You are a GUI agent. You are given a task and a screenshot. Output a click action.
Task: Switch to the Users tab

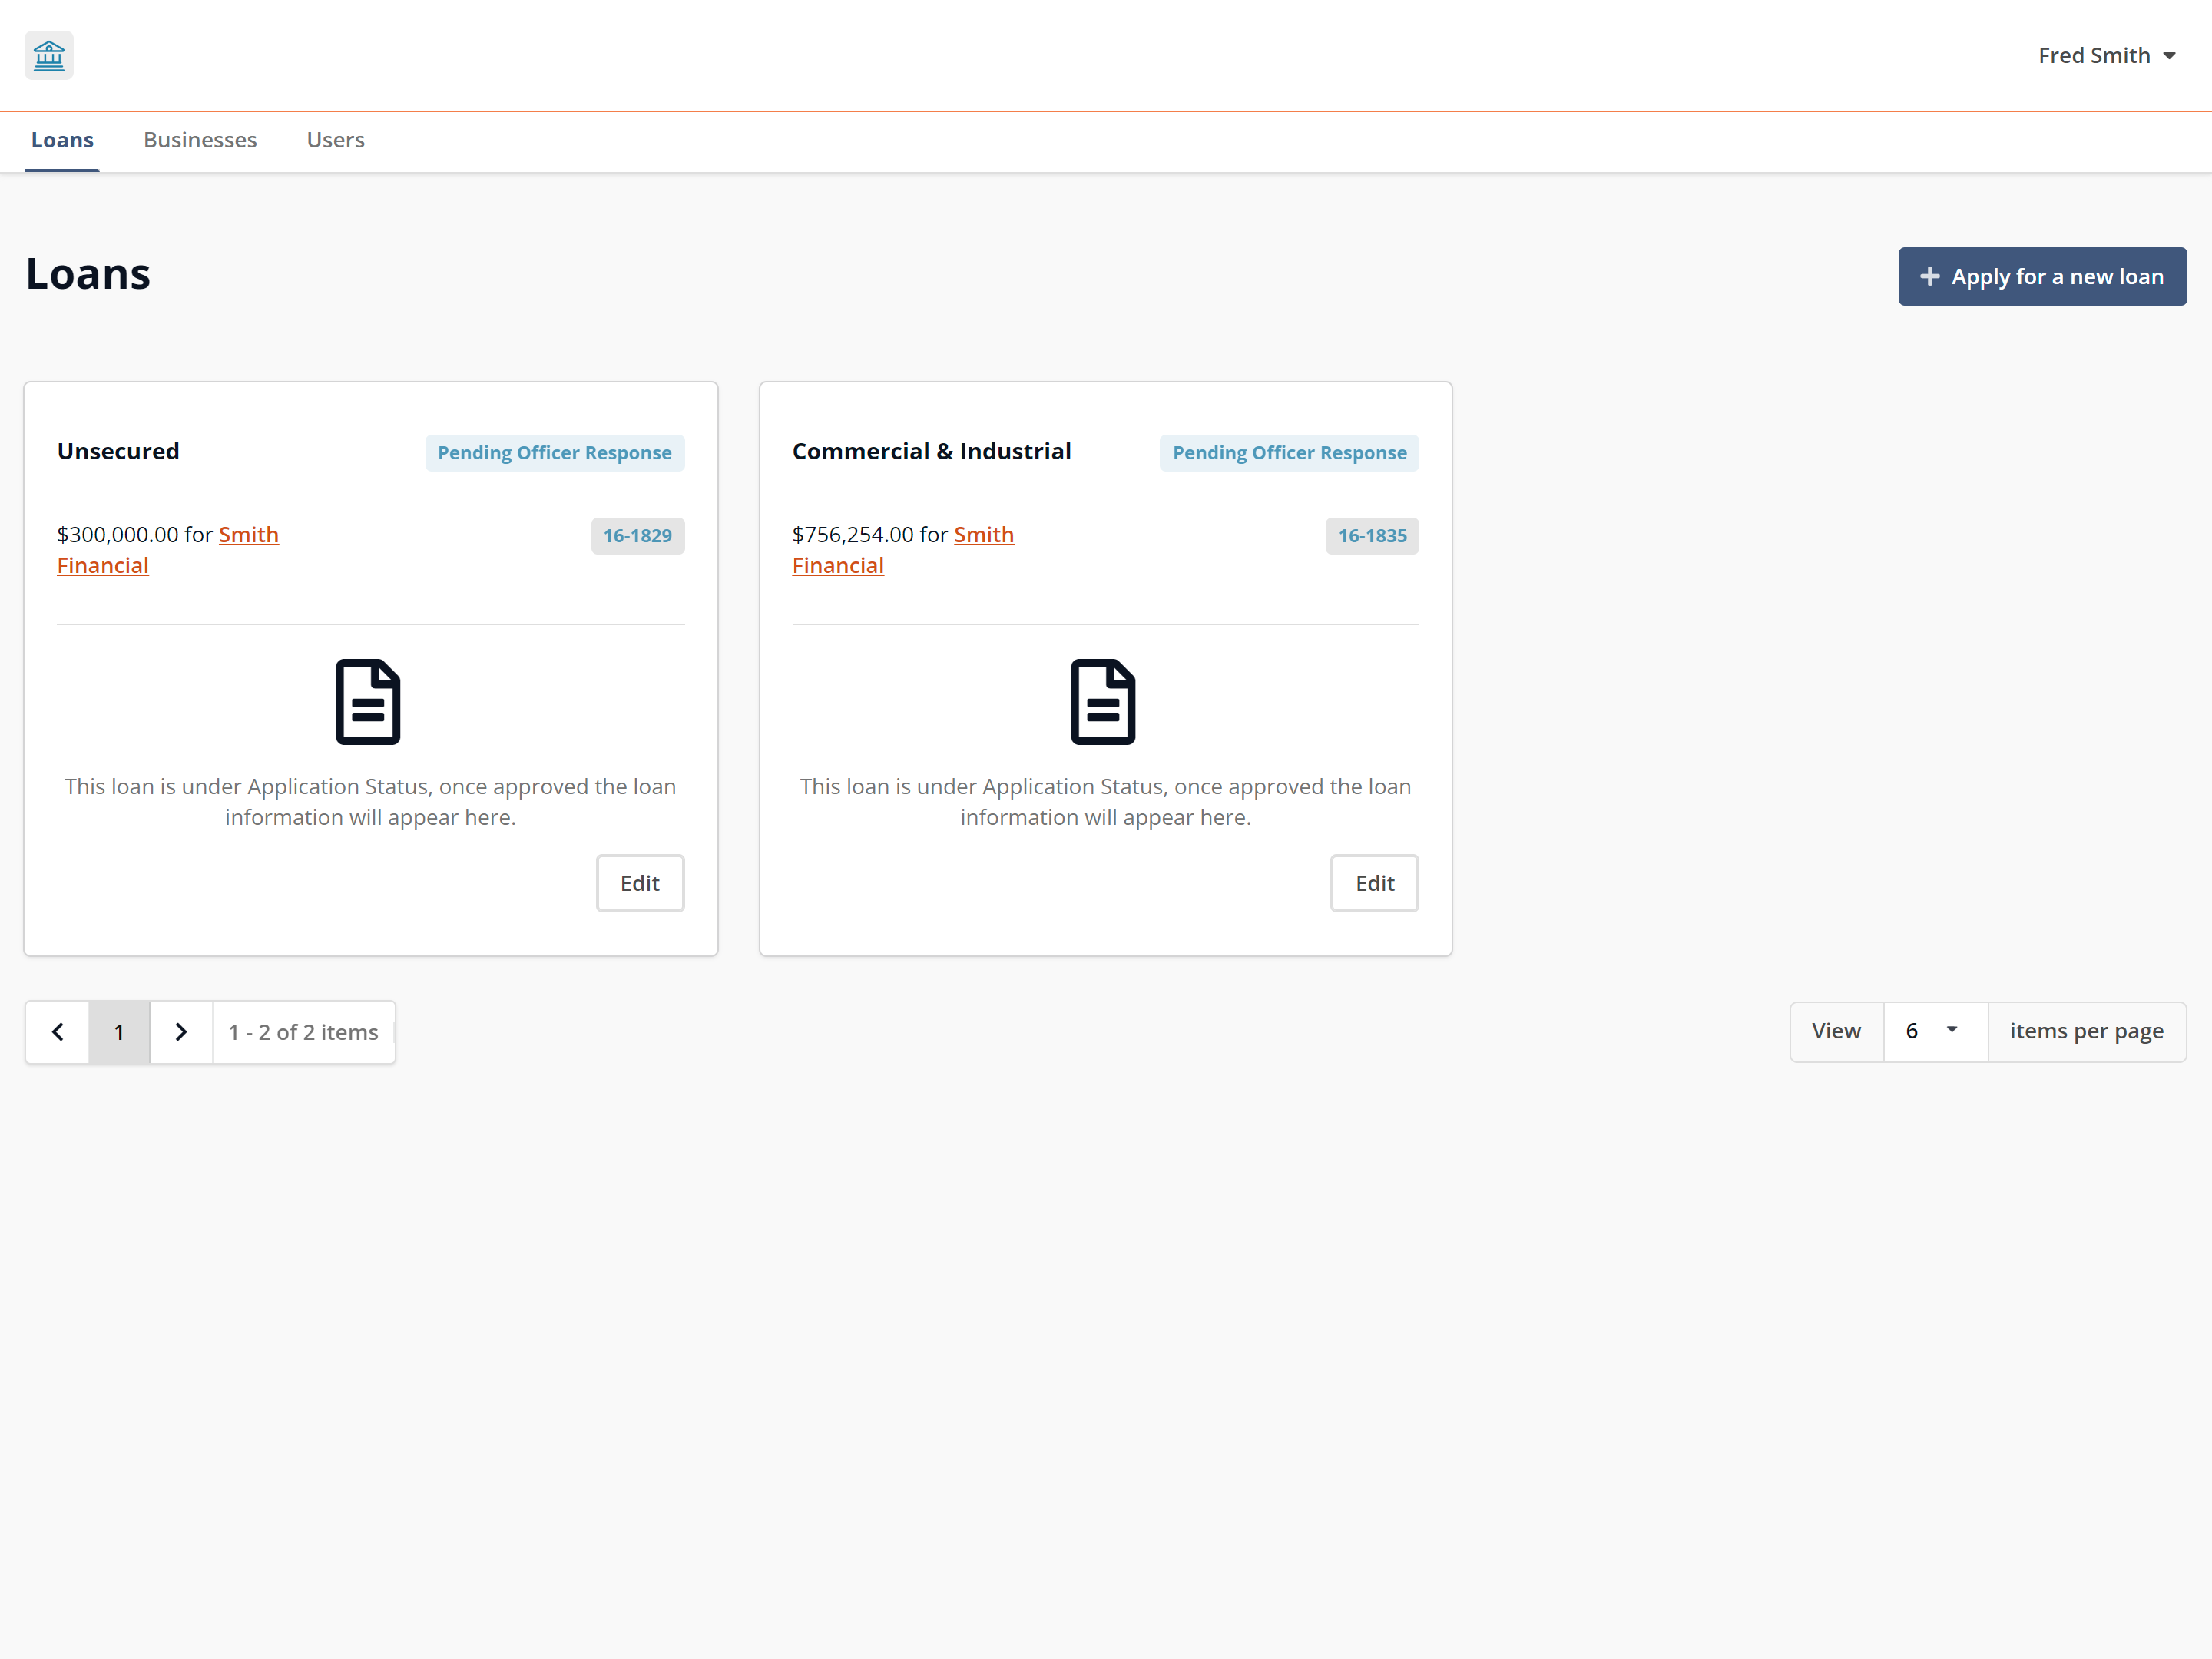335,140
